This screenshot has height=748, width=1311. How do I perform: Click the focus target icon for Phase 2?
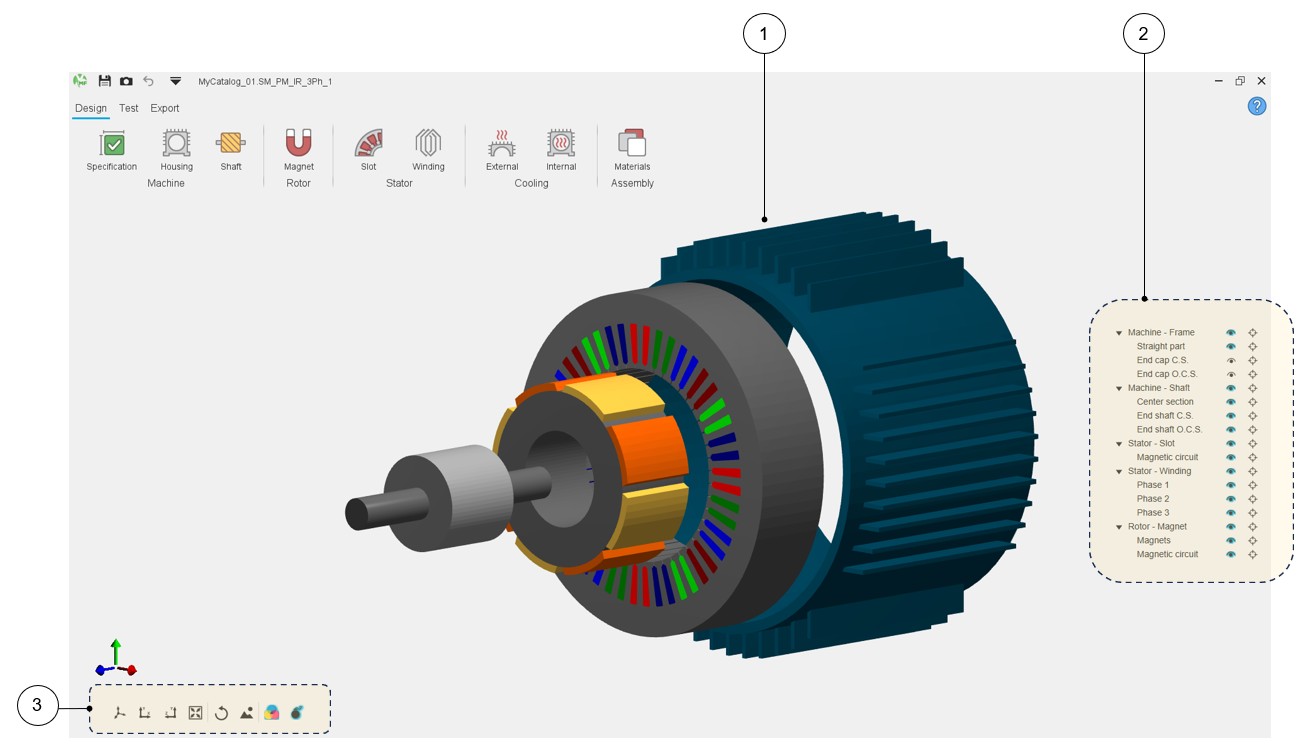tap(1253, 499)
